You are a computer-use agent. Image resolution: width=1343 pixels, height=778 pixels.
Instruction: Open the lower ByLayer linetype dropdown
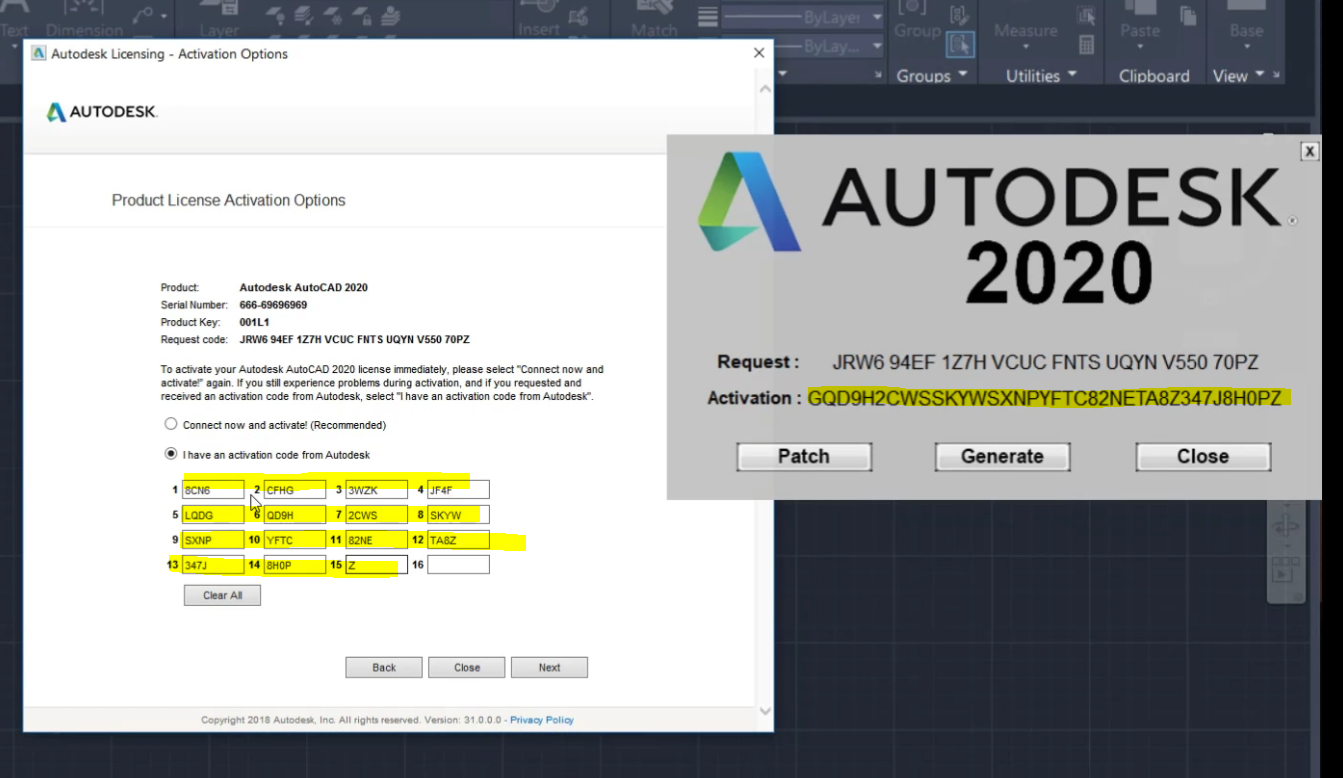pos(877,47)
